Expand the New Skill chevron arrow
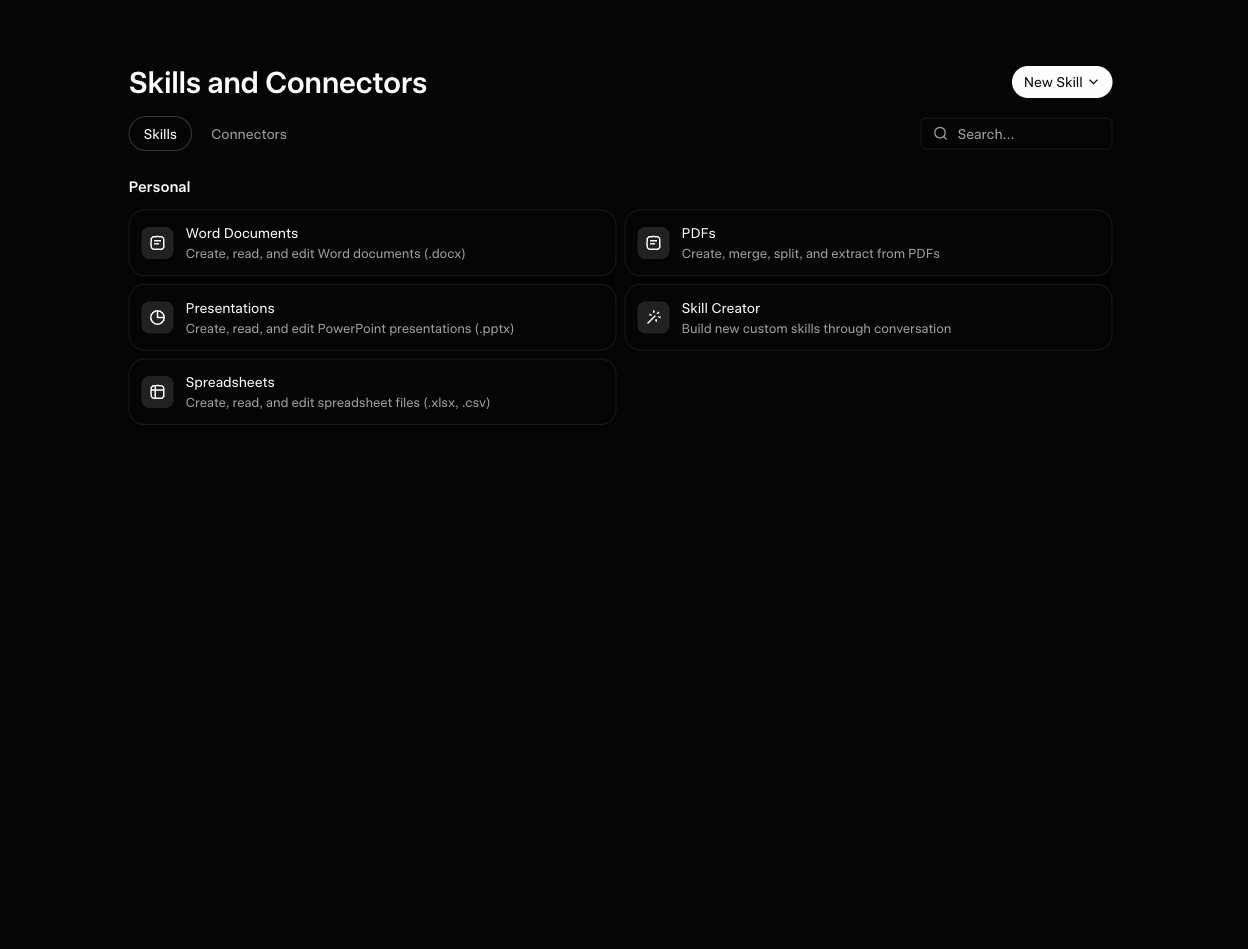The image size is (1248, 949). click(x=1094, y=82)
